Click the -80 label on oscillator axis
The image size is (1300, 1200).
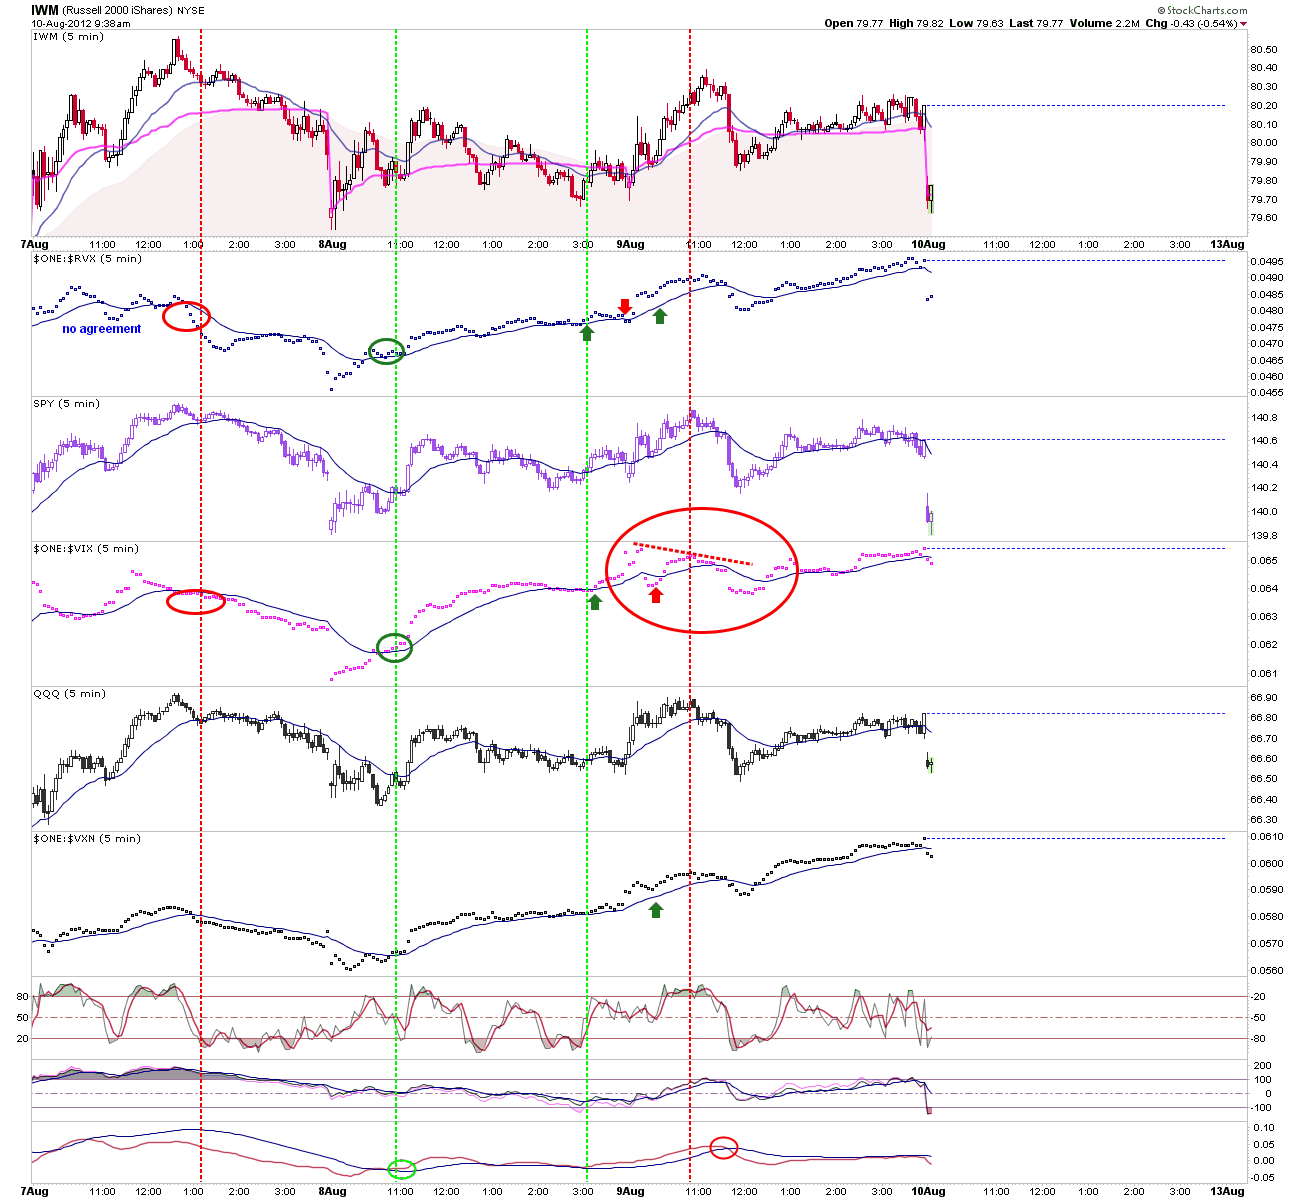point(1259,1038)
